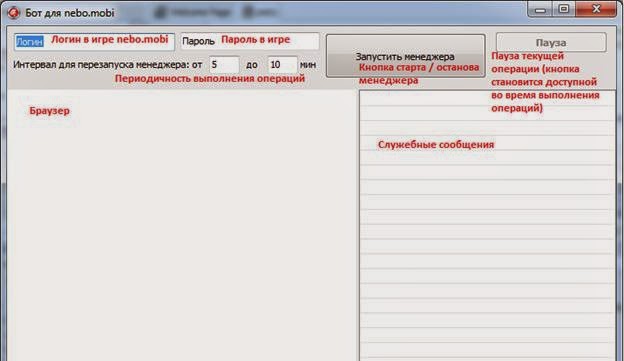Click the window title 'Бот для nebo.mobi'

(70, 13)
